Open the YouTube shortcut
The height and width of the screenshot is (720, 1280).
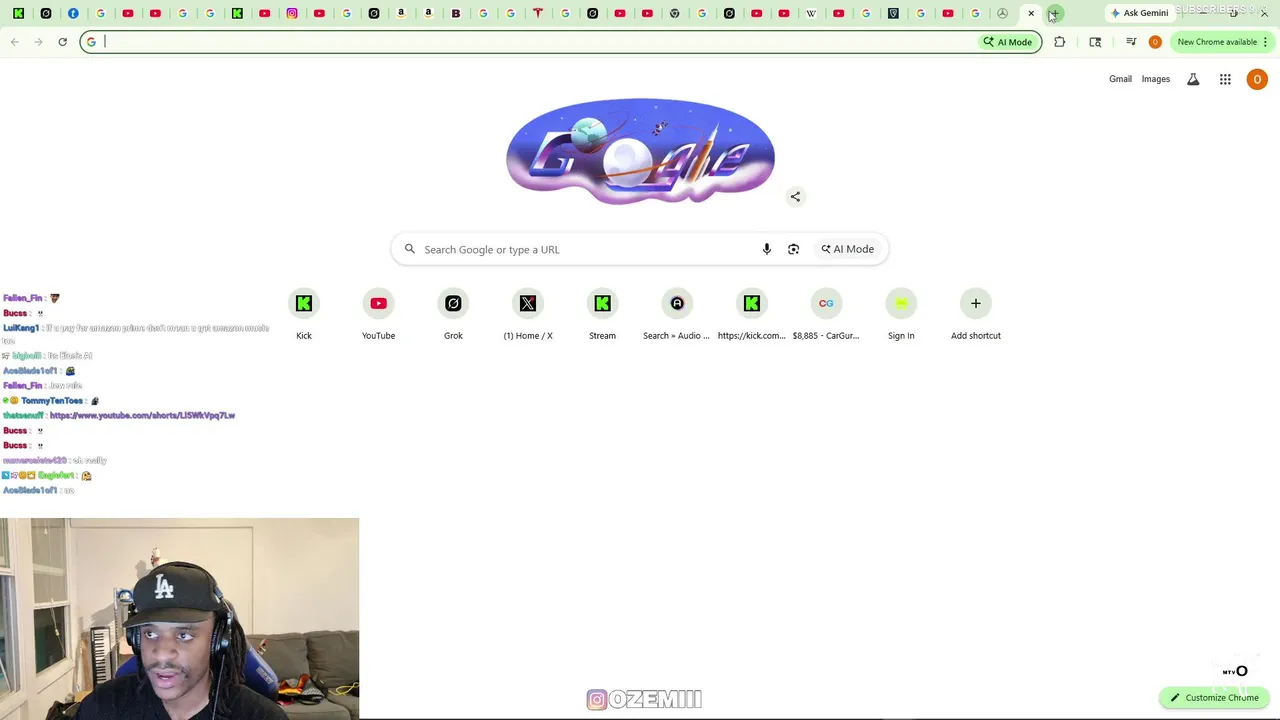tap(378, 314)
